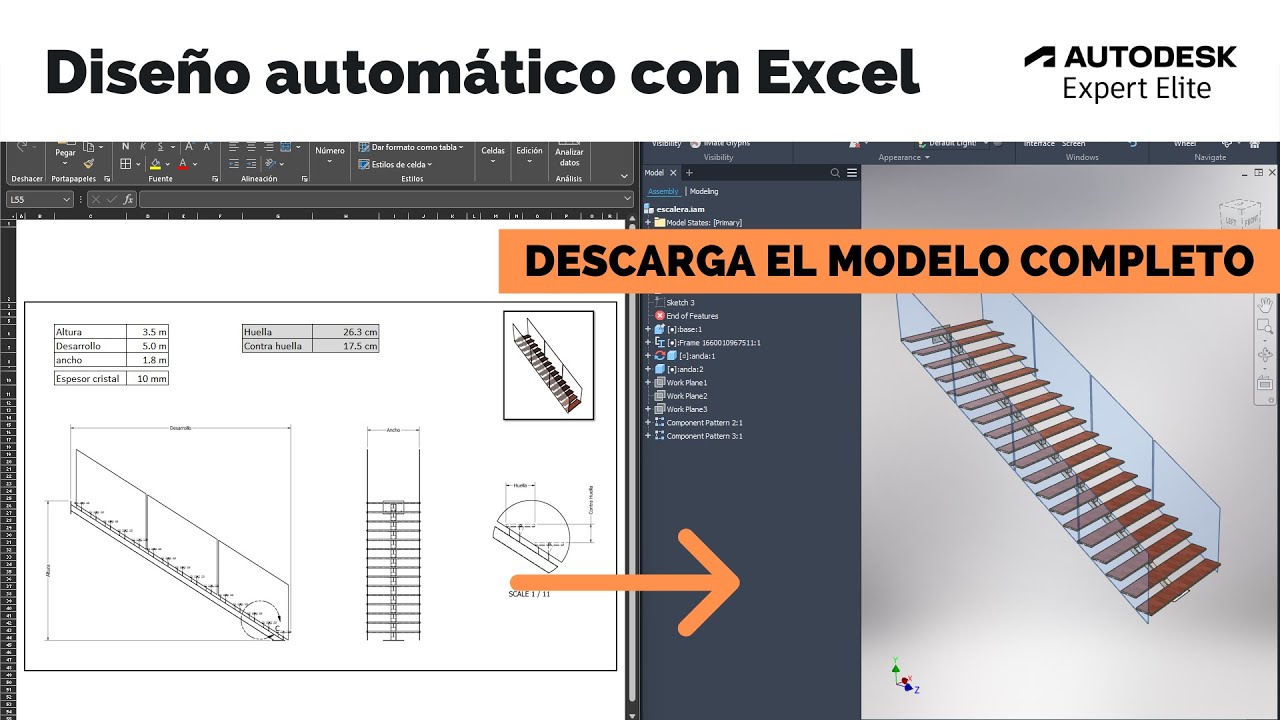Select Sketch 3 in the browser
The image size is (1280, 720).
(x=680, y=302)
